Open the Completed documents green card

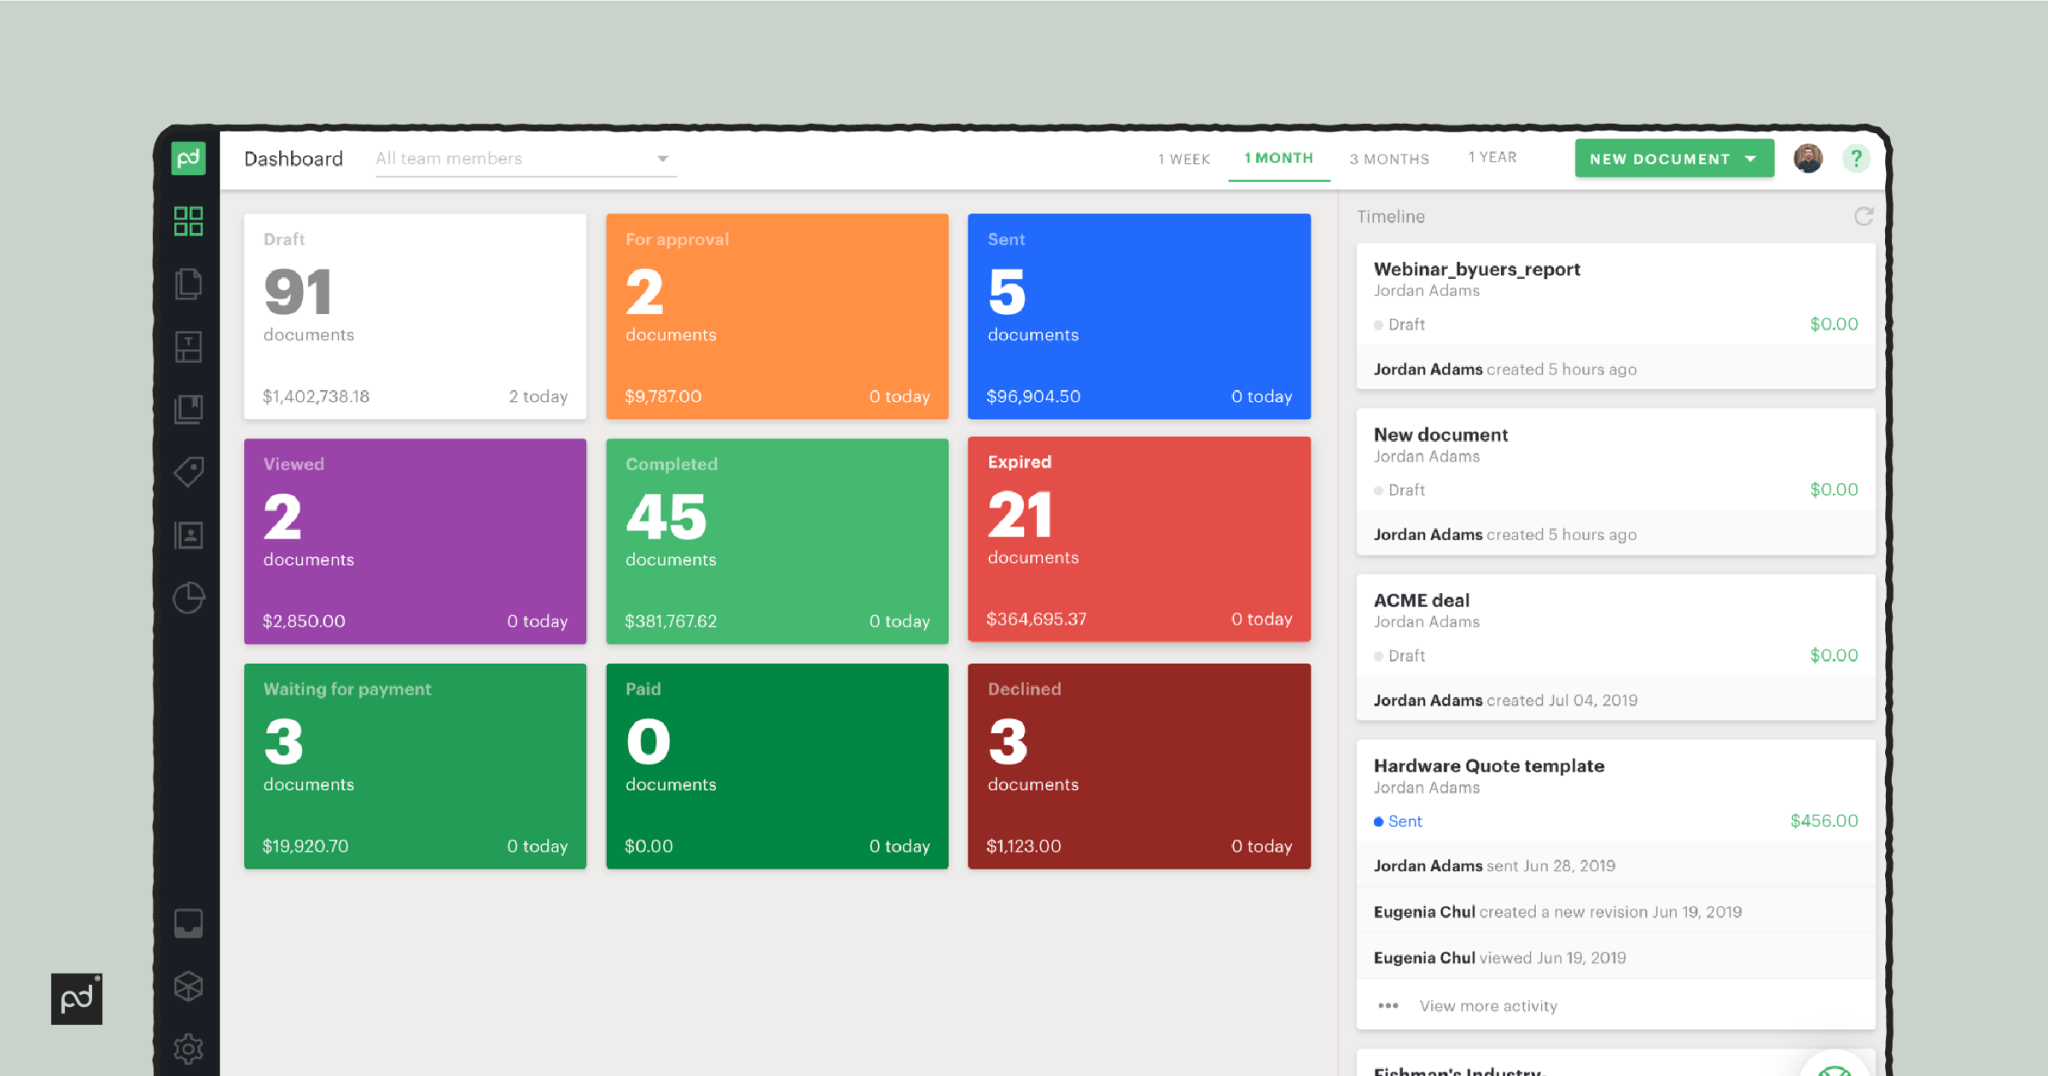click(x=777, y=541)
